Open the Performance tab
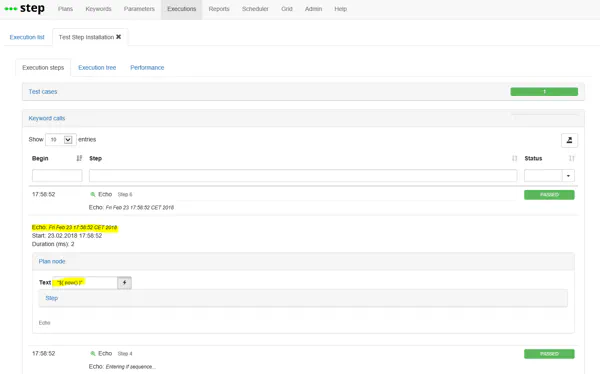This screenshot has height=374, width=600. tap(147, 68)
